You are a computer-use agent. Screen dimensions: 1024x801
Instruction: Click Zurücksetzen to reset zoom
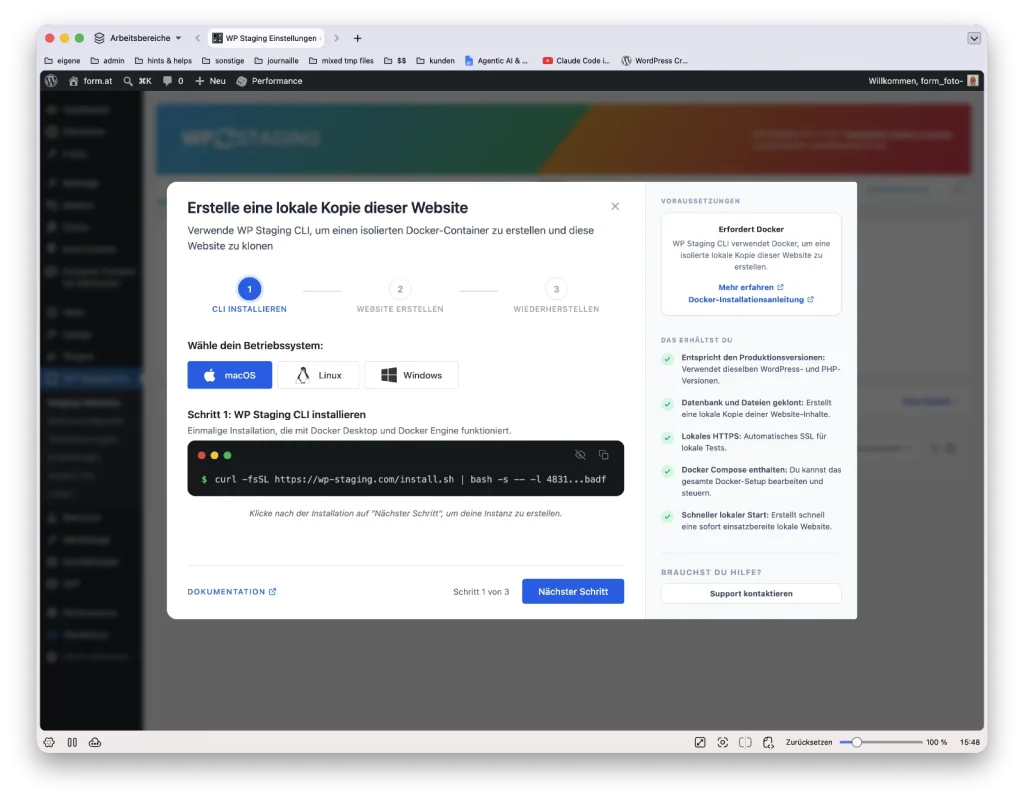click(808, 742)
